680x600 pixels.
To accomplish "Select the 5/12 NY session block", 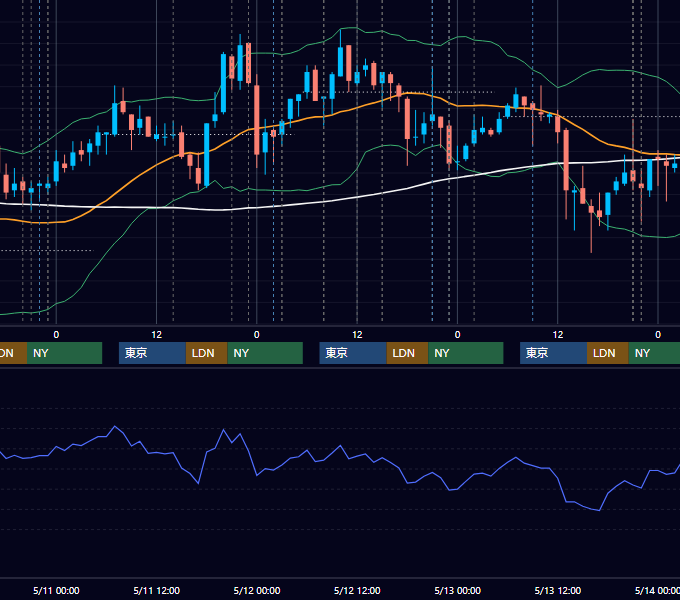I will click(x=466, y=353).
